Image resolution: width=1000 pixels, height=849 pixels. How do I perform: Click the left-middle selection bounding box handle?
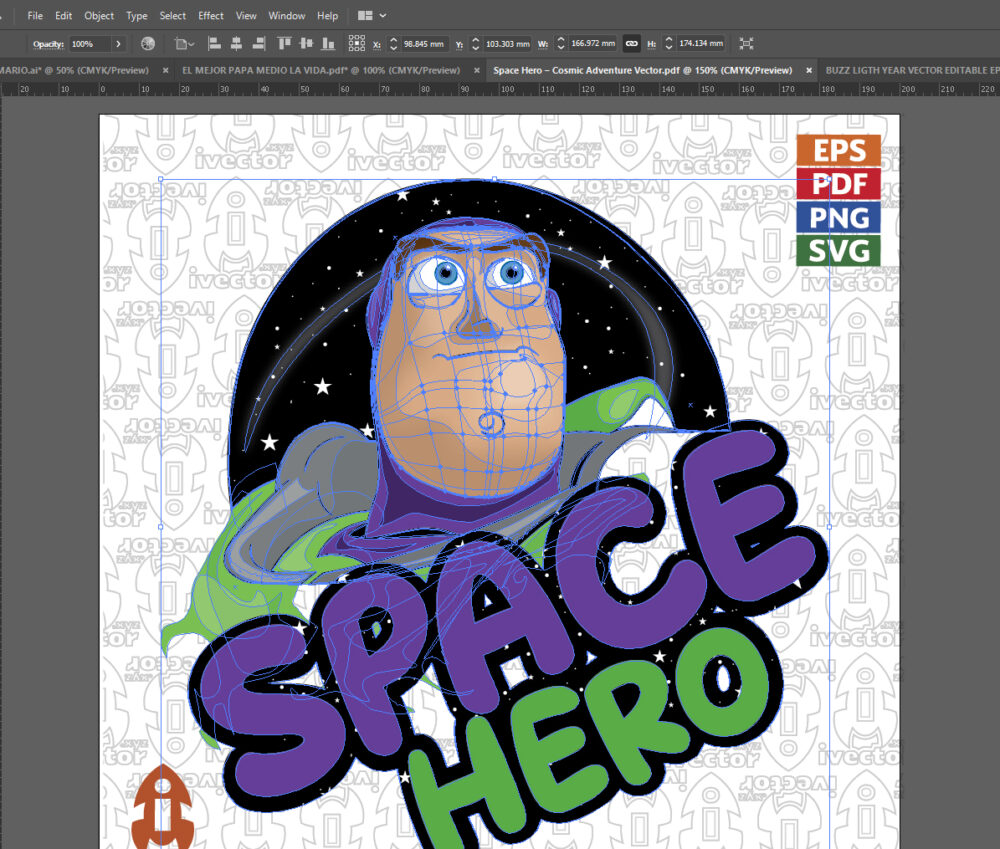(160, 527)
